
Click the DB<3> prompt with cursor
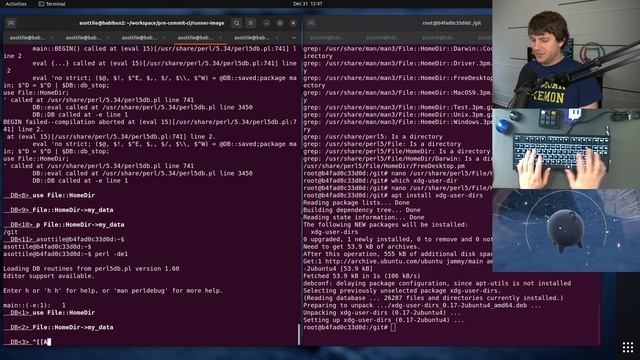[x=27, y=342]
